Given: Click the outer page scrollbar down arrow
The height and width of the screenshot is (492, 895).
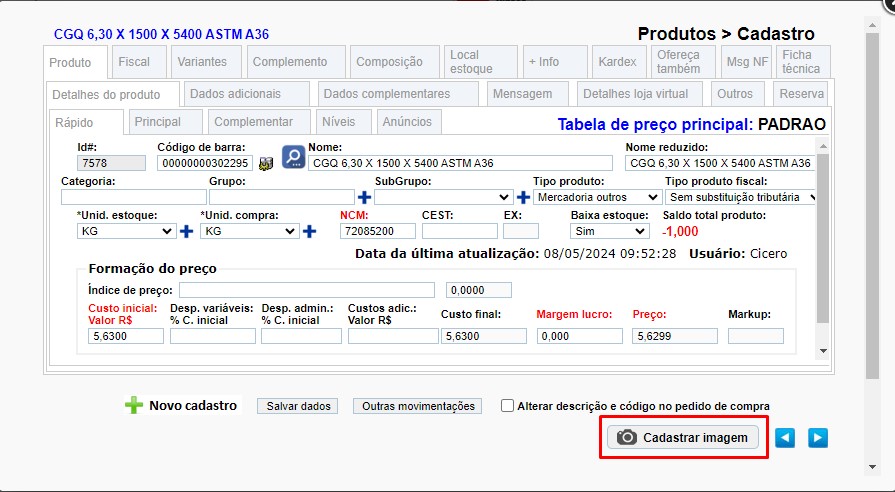Looking at the screenshot, I should (x=872, y=467).
